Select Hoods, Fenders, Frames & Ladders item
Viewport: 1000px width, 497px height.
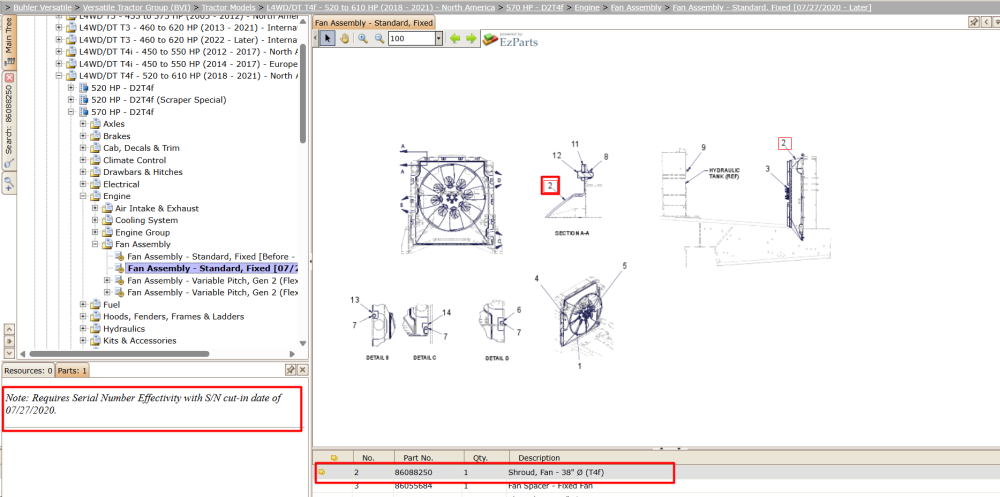tap(173, 316)
